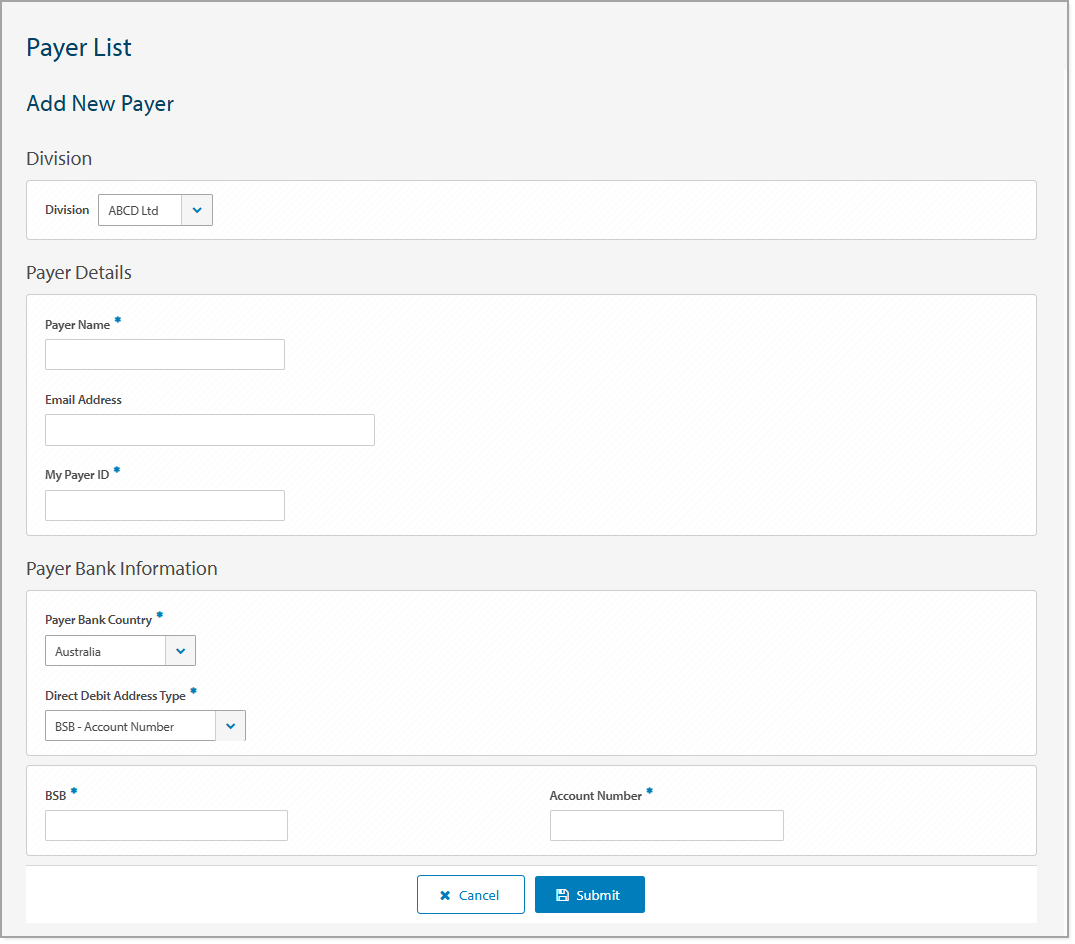
Task: Focus the Account Number text box
Action: (x=666, y=826)
